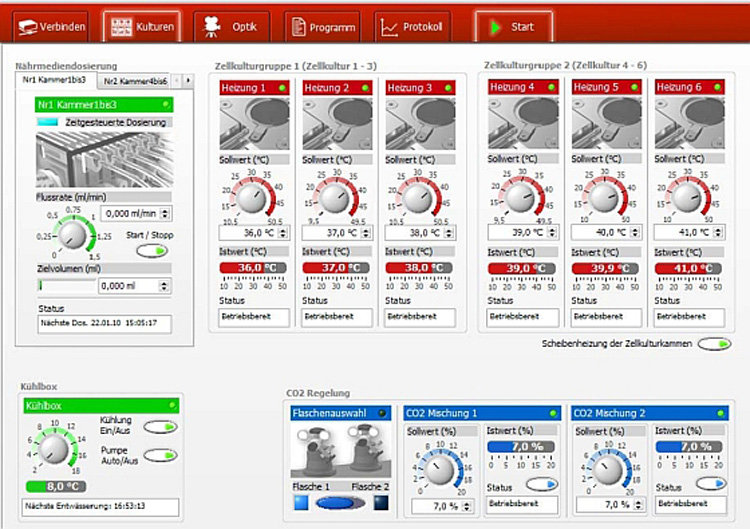Click the Heizung 5 Sollwert knob
This screenshot has width=750, height=529.
tap(603, 198)
